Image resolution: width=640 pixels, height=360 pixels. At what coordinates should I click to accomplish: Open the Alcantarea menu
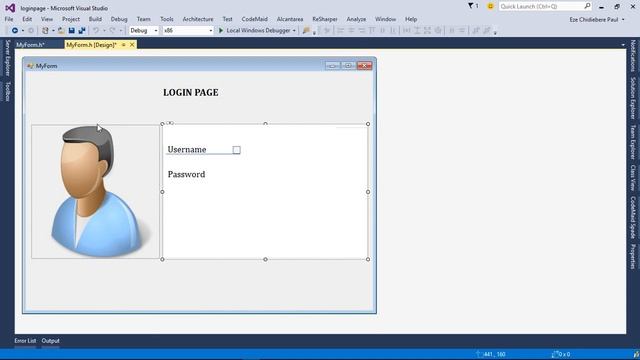click(x=290, y=19)
